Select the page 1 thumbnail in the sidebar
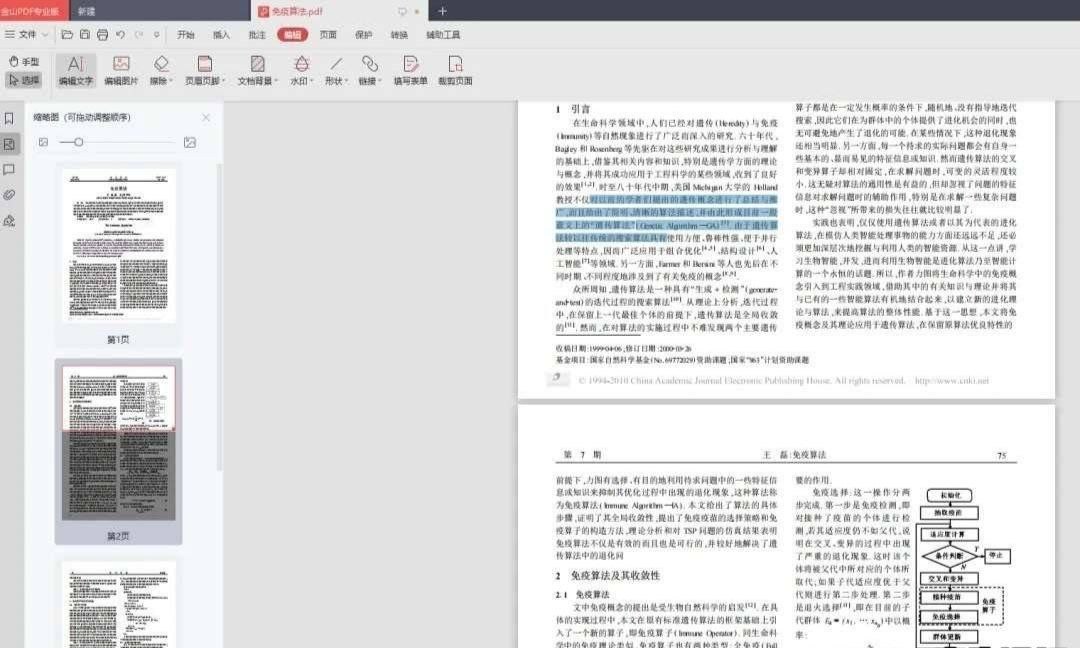1080x648 pixels. [119, 245]
